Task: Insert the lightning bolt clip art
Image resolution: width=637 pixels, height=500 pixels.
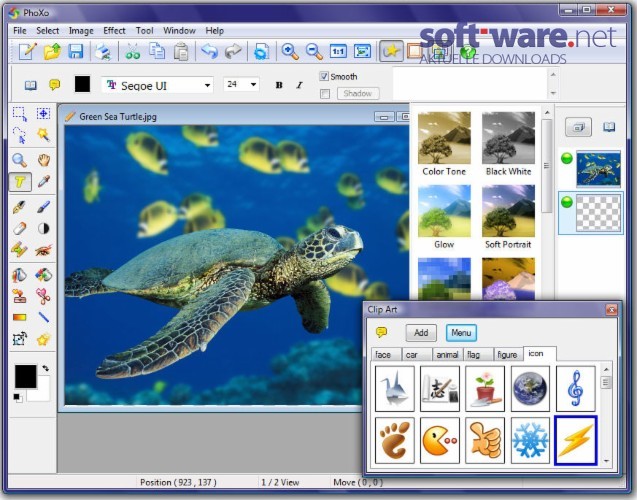Action: [x=576, y=440]
